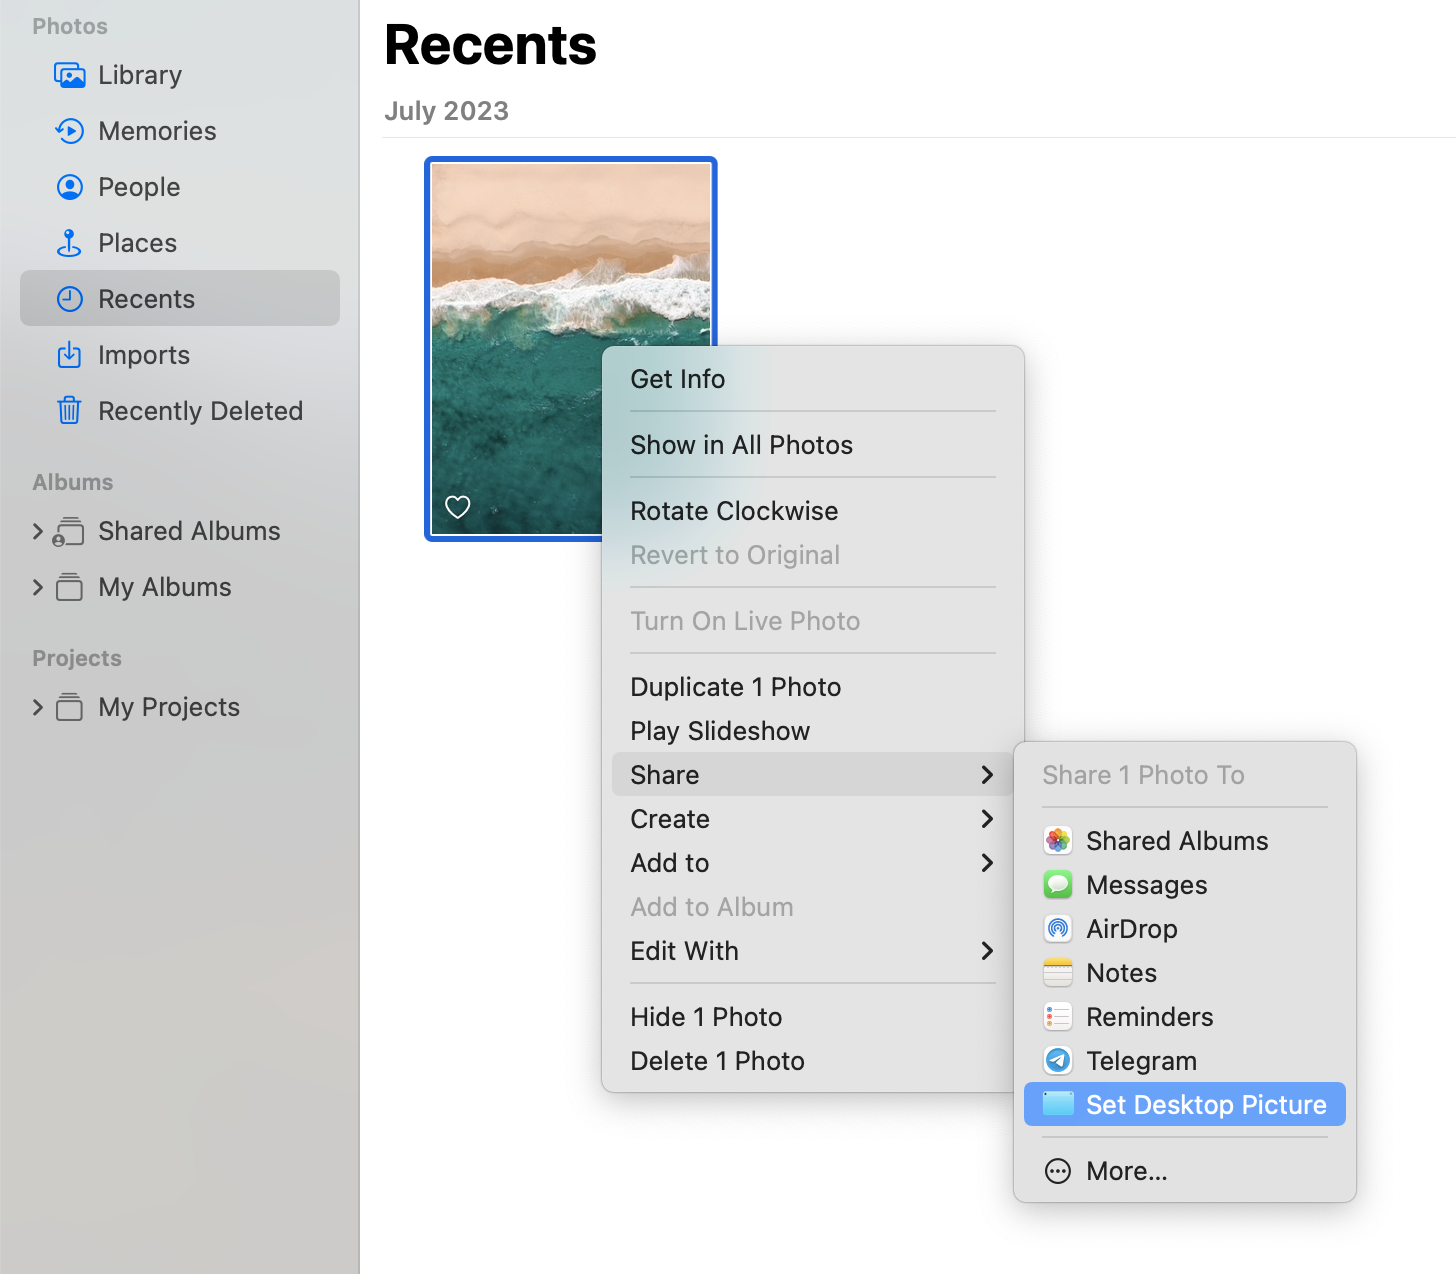Viewport: 1456px width, 1274px height.
Task: Share the photo via Telegram
Action: (x=1185, y=1061)
